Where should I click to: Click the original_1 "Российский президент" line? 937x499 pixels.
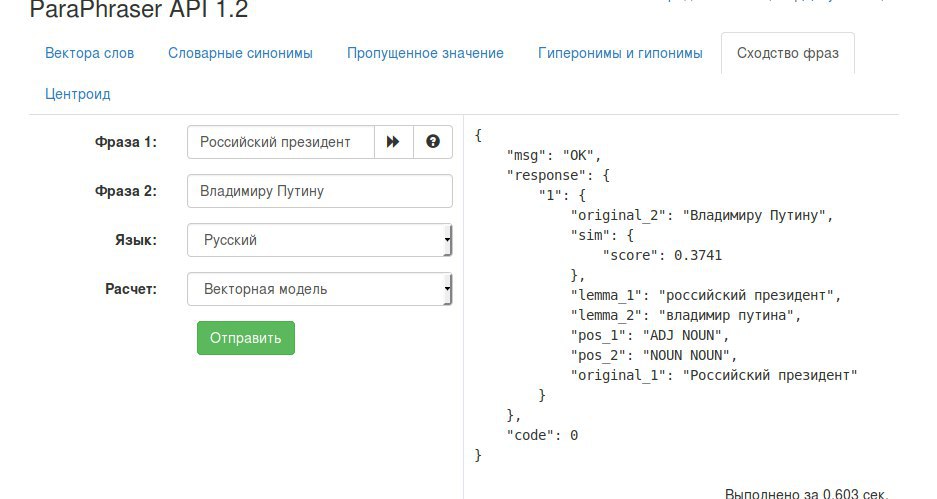click(x=714, y=375)
